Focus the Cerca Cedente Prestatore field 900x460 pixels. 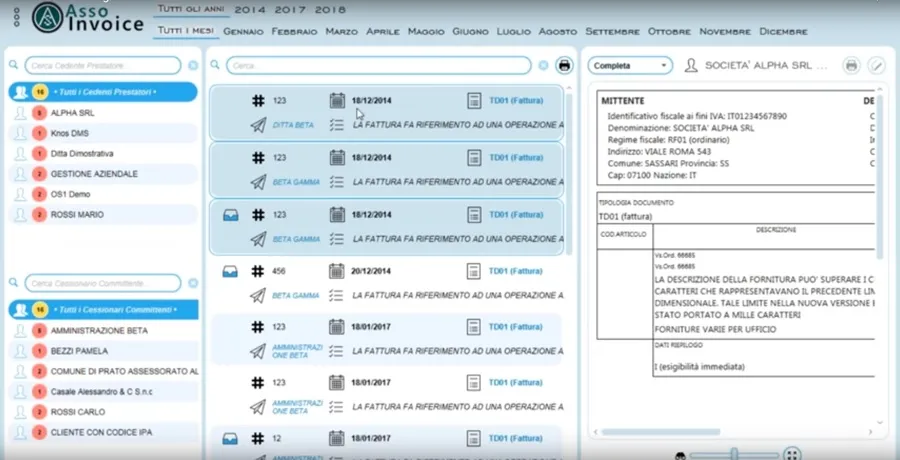(103, 65)
